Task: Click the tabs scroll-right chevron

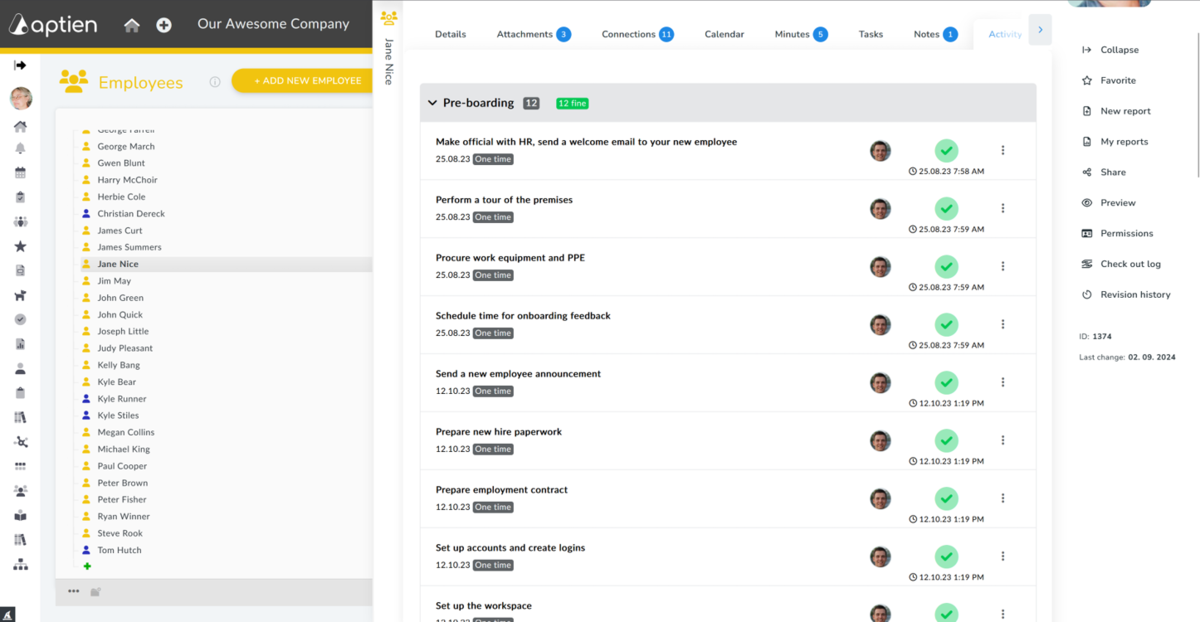Action: [1040, 30]
